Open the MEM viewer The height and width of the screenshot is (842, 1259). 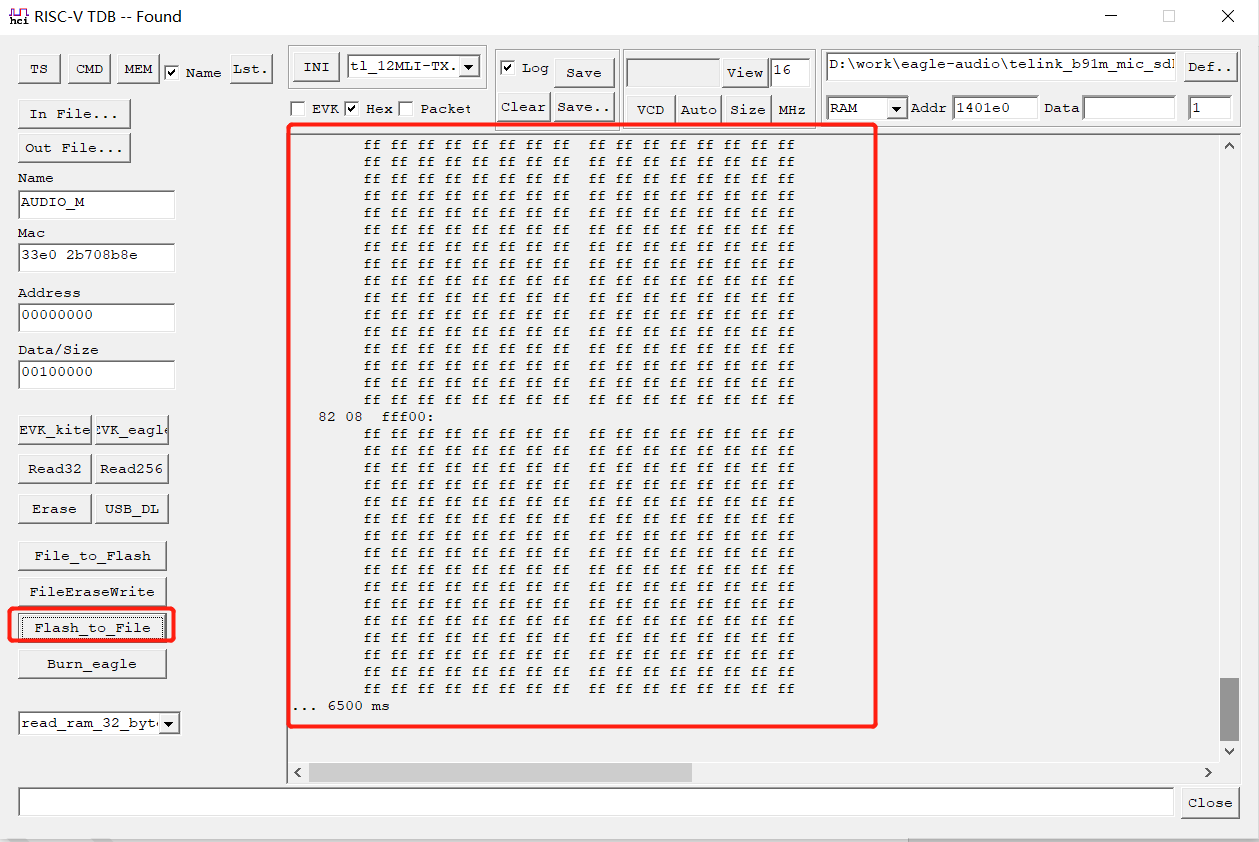click(x=137, y=69)
